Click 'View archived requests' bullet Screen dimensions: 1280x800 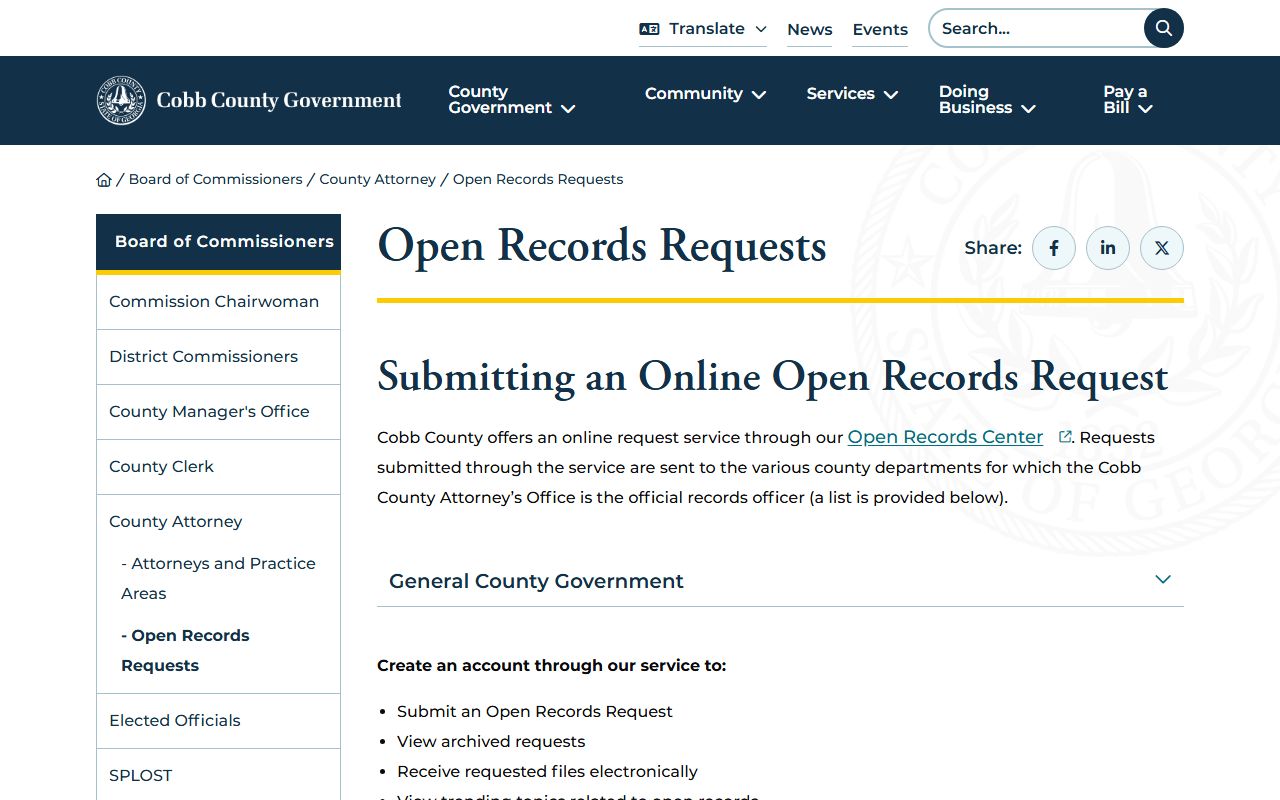click(491, 741)
